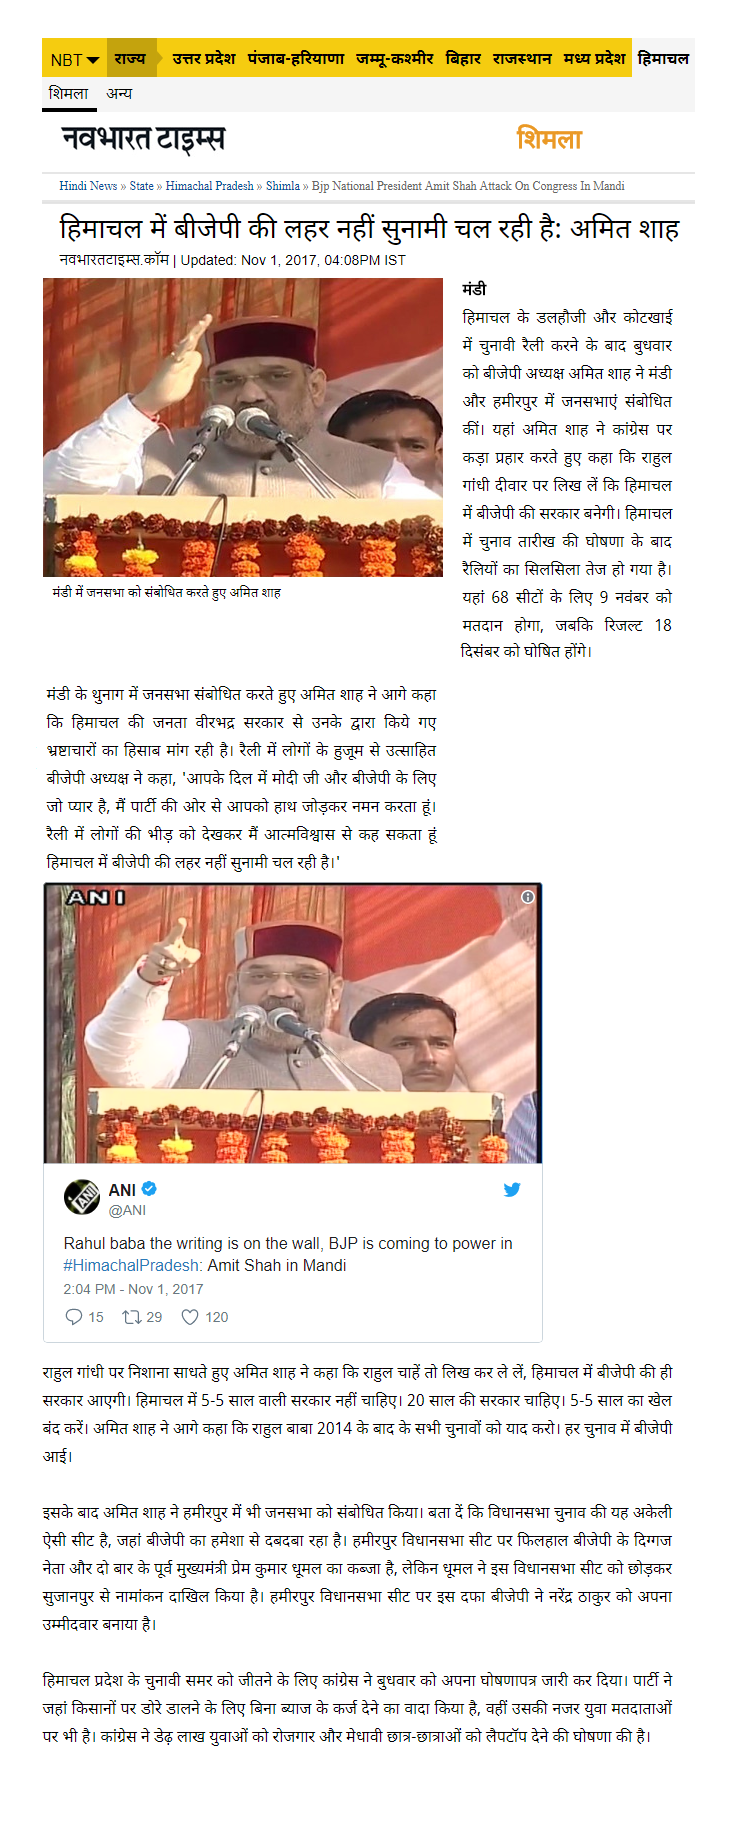Click the Twitter bird icon in tweet

(512, 1189)
